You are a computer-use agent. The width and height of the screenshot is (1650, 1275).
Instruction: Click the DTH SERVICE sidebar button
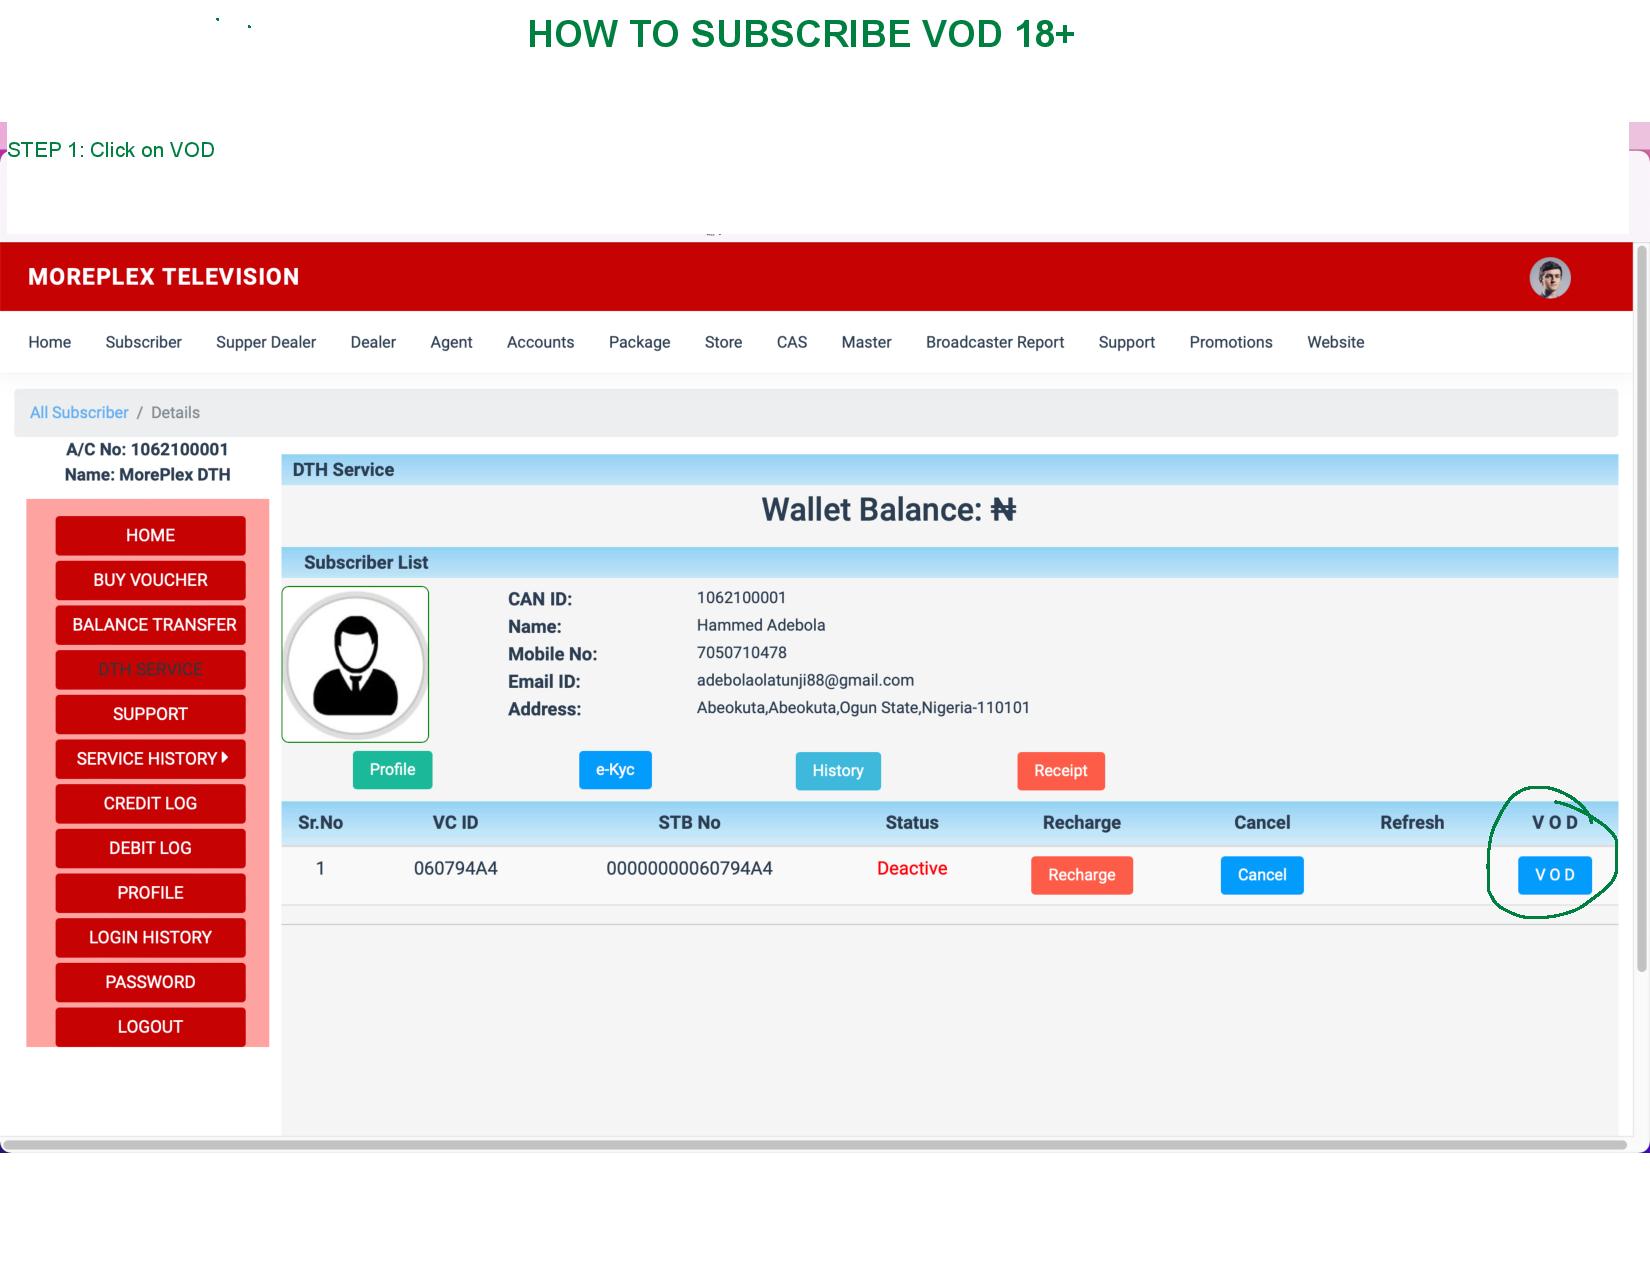coord(150,669)
